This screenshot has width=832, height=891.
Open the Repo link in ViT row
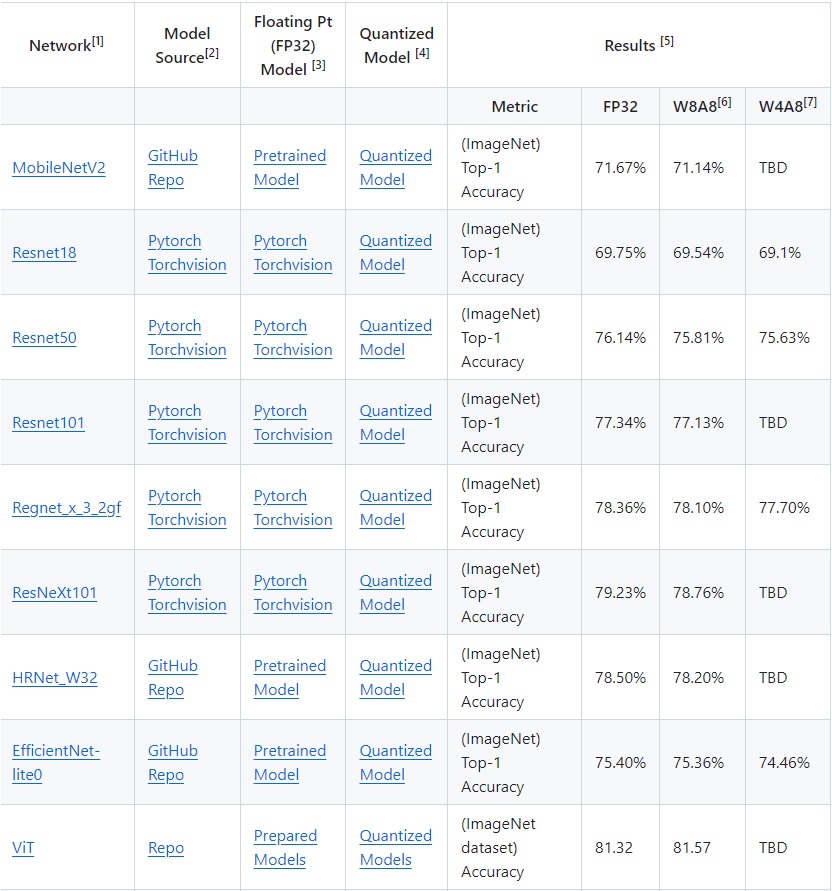[x=166, y=848]
